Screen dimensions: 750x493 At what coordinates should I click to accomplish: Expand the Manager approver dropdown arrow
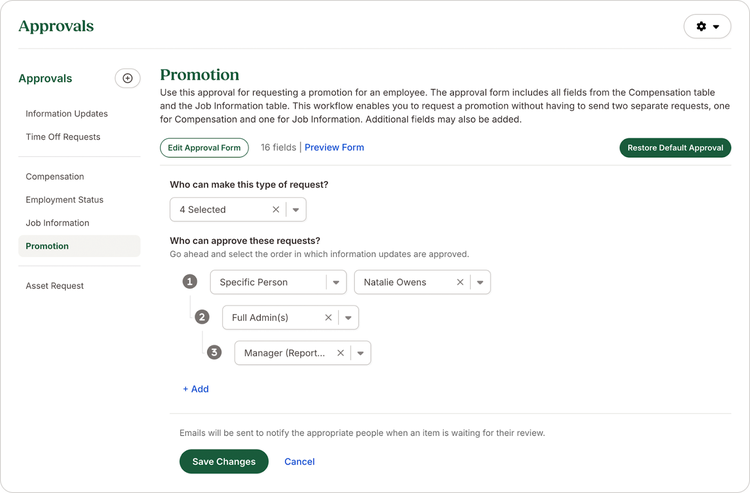tap(360, 353)
